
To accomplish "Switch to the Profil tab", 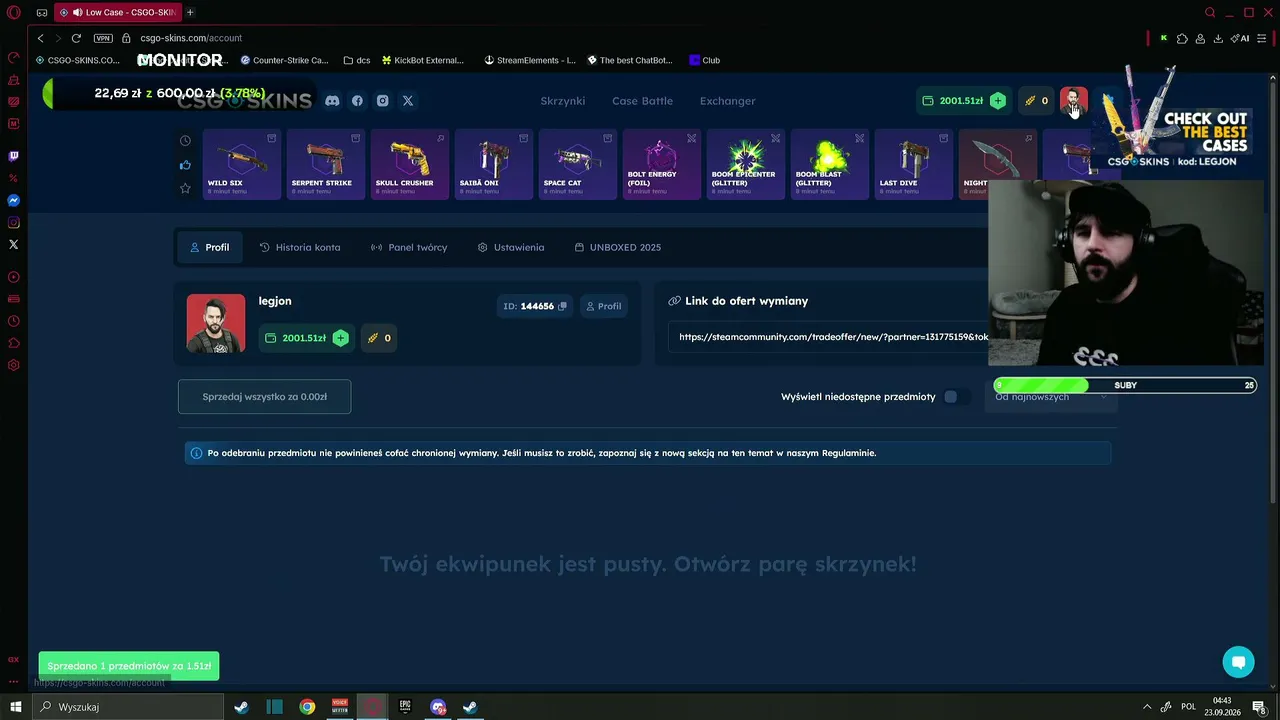I will 210,247.
